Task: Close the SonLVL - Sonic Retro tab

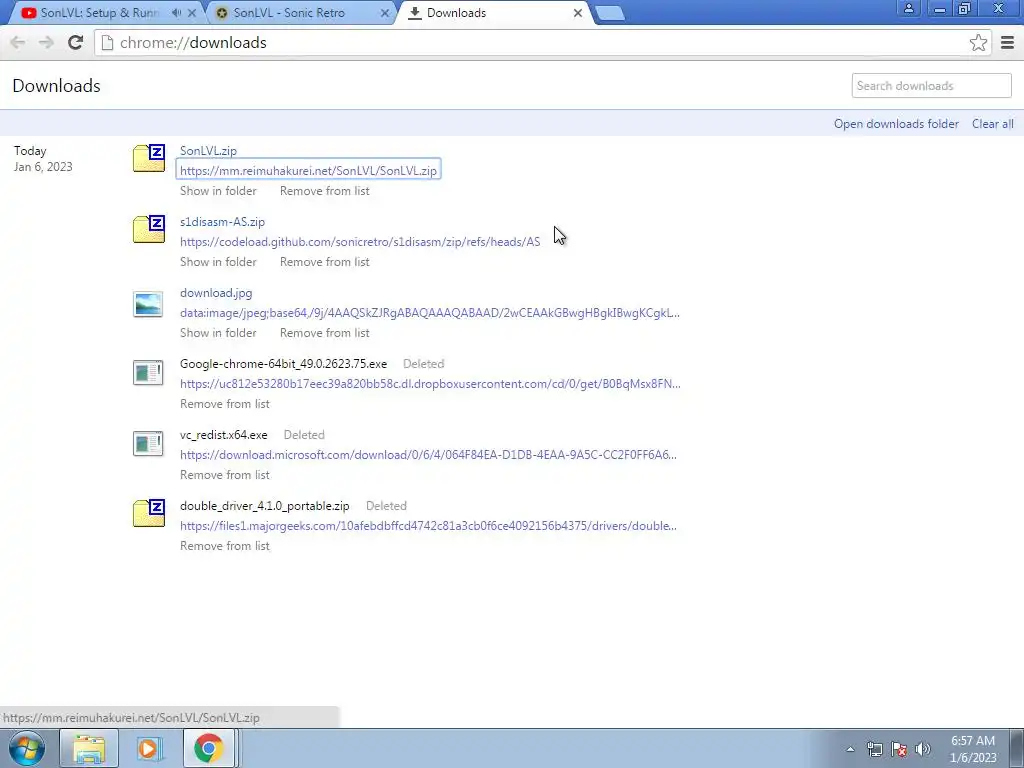Action: tap(385, 13)
